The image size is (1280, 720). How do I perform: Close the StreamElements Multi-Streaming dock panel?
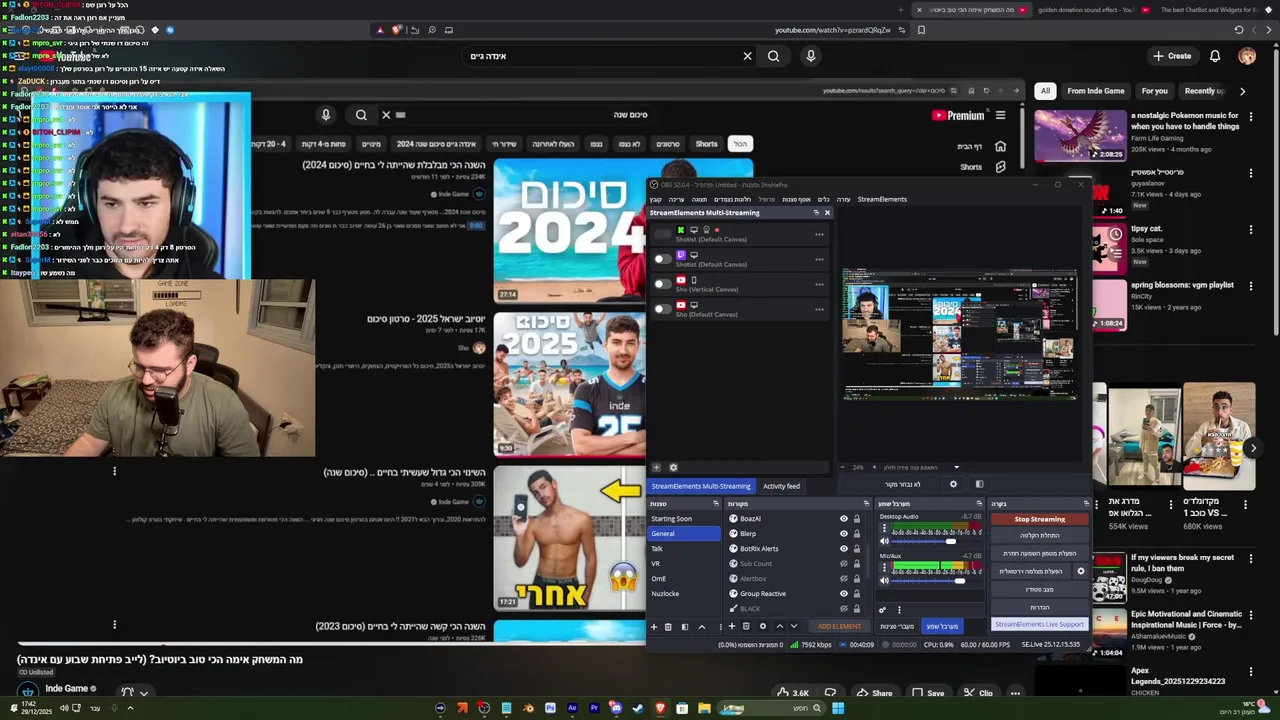(827, 213)
